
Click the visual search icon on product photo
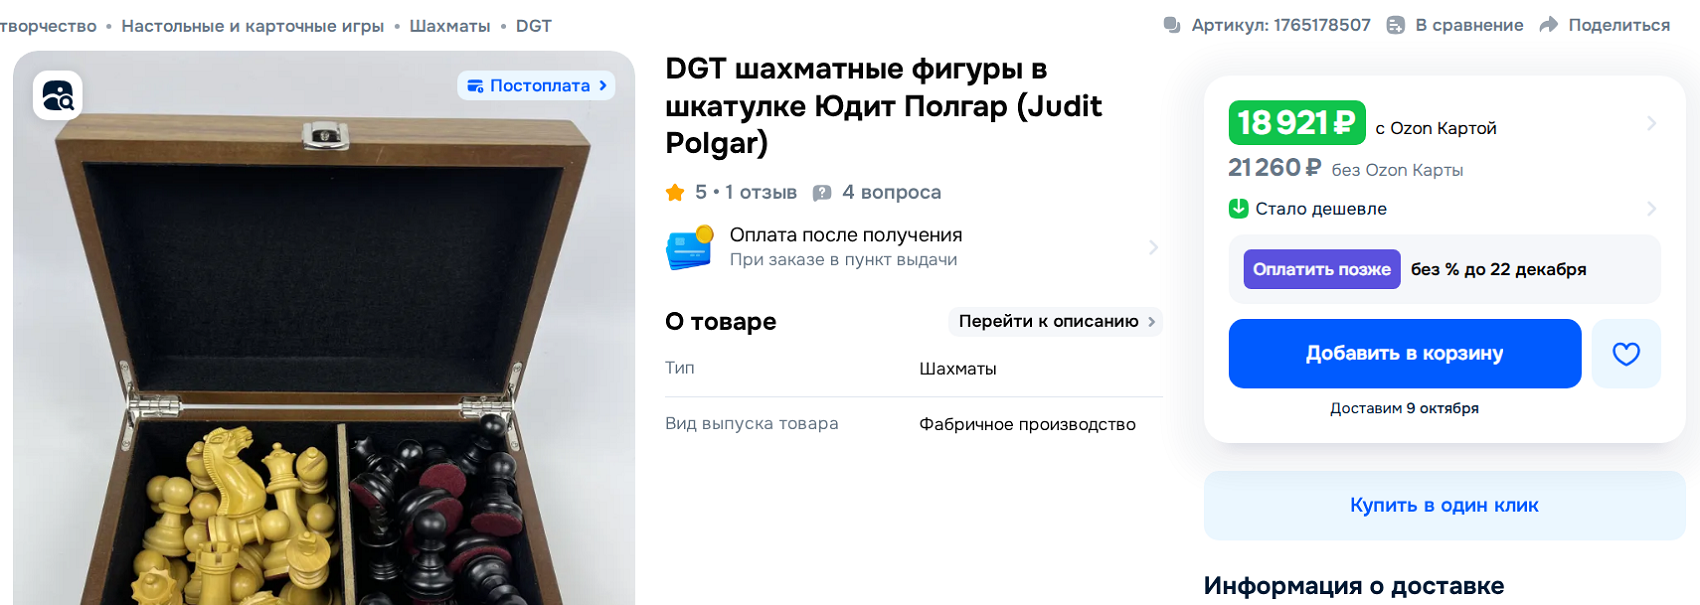click(x=58, y=96)
